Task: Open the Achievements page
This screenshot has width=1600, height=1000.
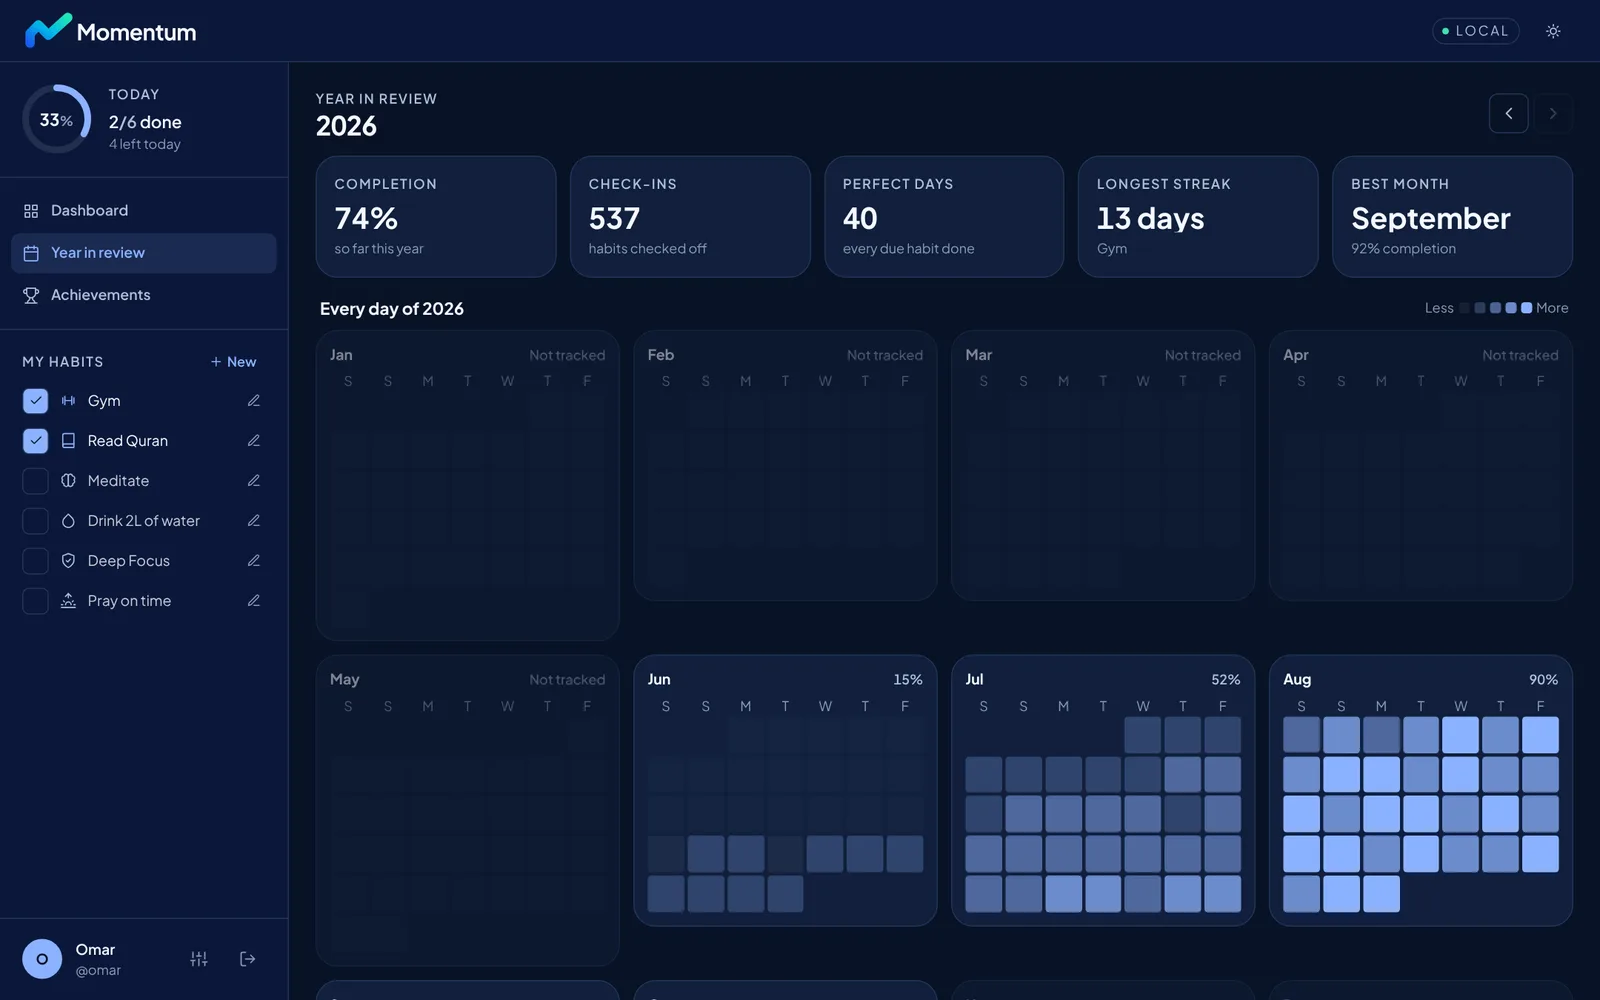Action: pos(144,295)
